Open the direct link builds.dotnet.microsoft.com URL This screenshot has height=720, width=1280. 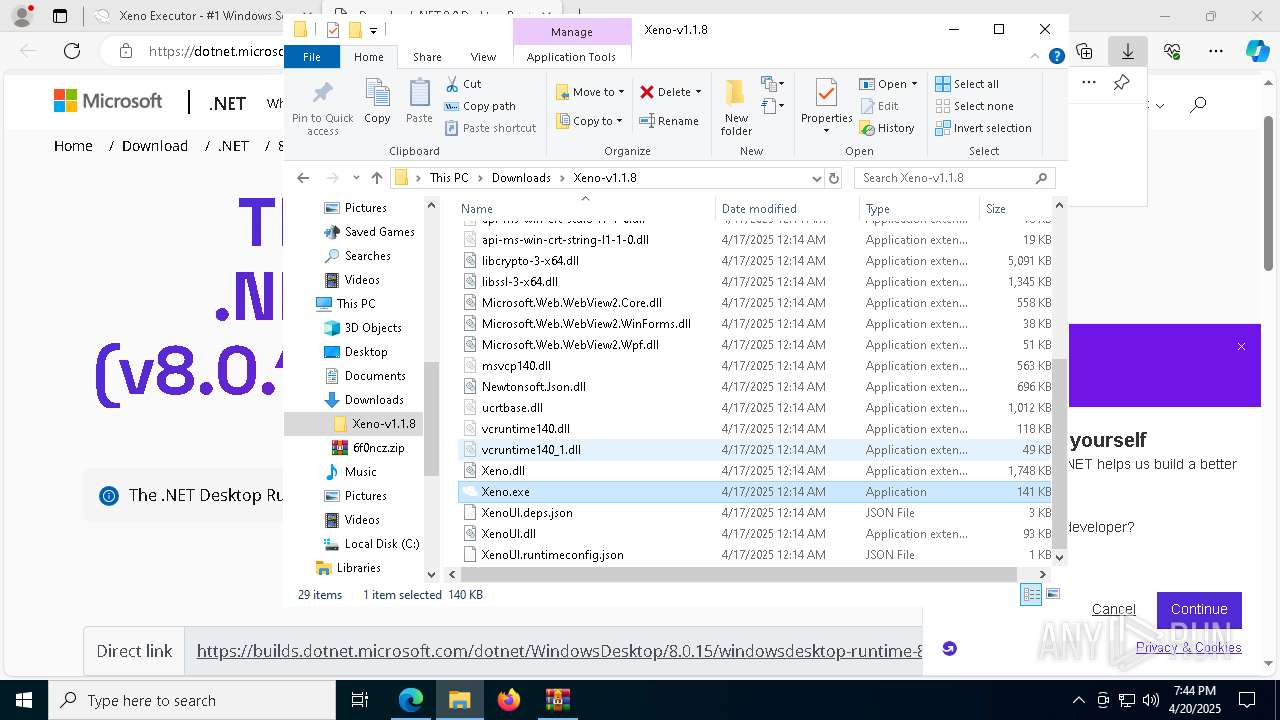(x=560, y=651)
